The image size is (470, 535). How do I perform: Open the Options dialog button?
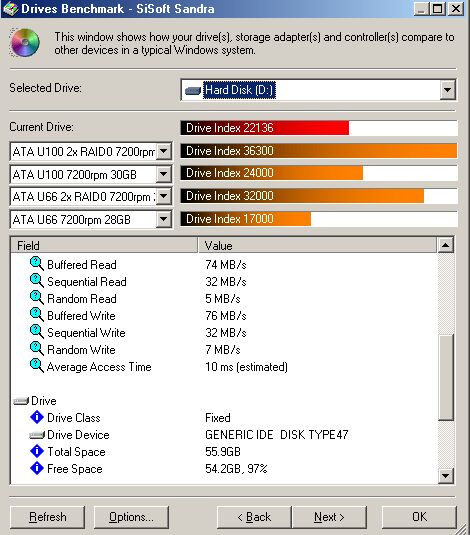point(131,517)
